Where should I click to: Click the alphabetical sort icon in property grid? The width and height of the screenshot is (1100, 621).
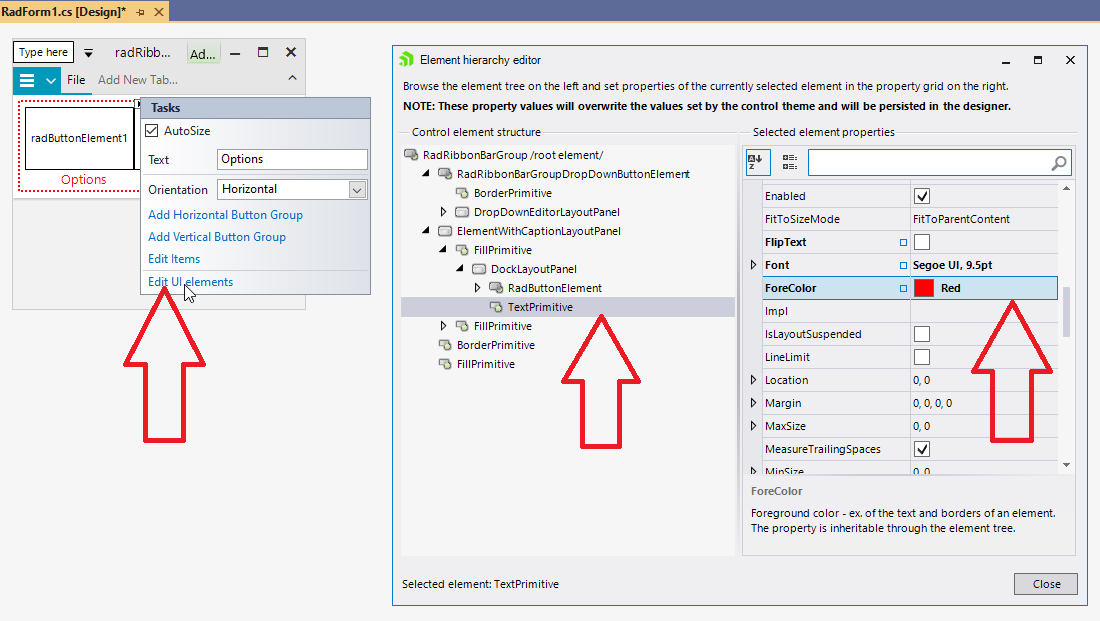click(758, 162)
